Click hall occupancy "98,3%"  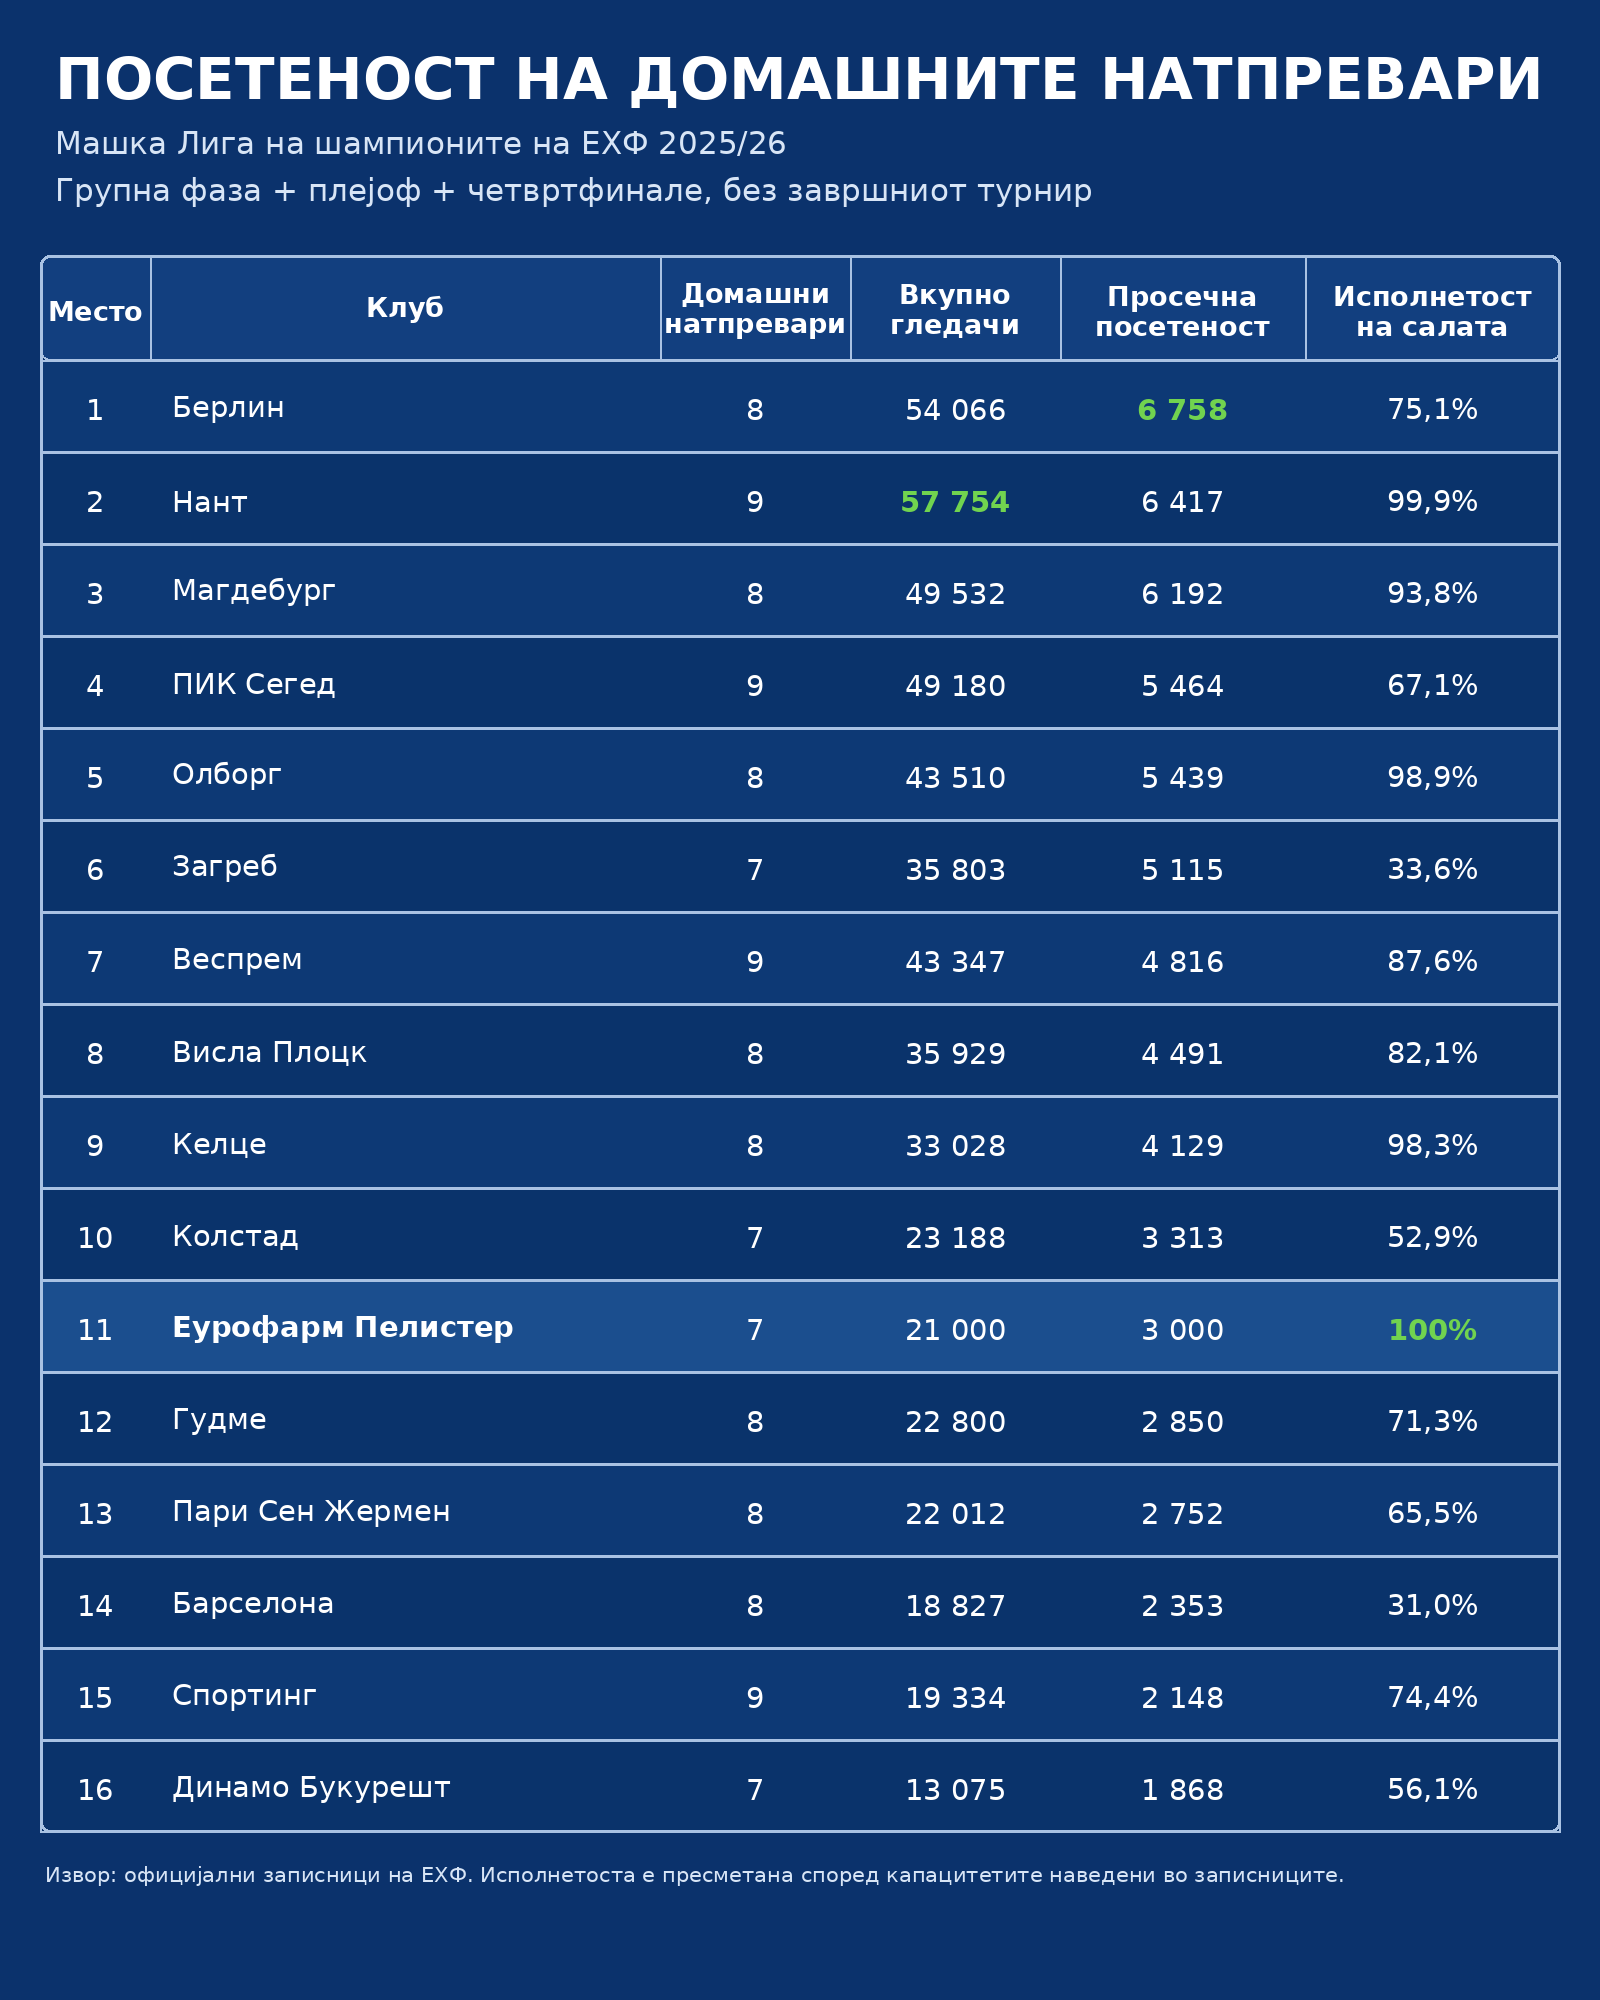pos(1432,1145)
